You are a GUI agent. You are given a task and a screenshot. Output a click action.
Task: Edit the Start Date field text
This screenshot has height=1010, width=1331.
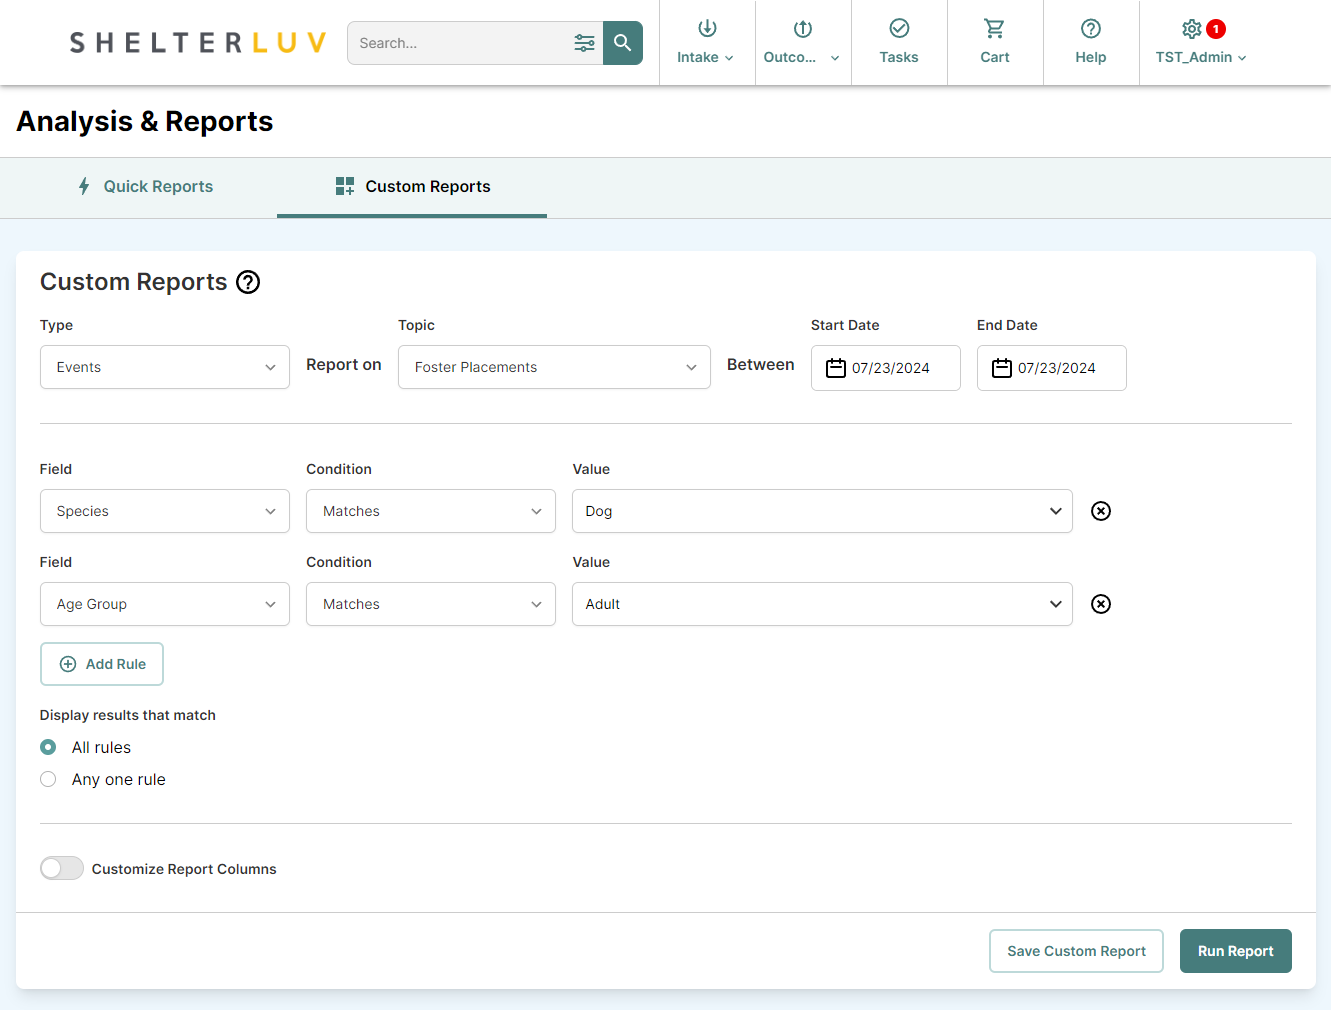[x=891, y=368]
